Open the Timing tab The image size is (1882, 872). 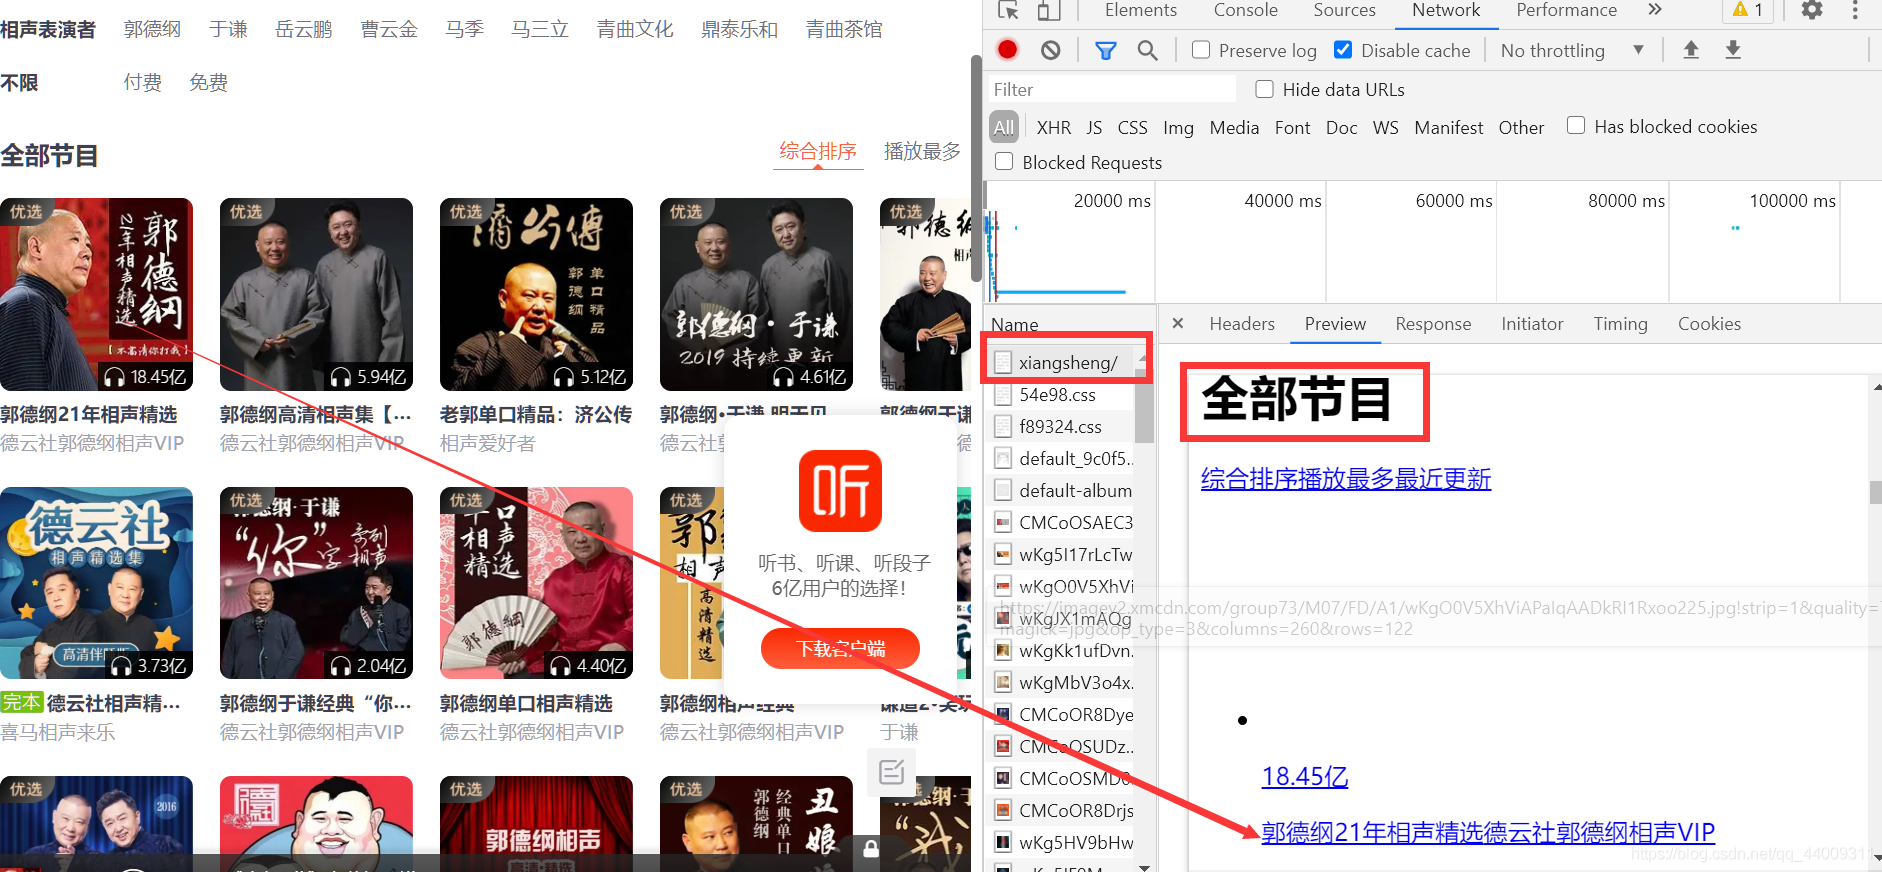(1620, 323)
